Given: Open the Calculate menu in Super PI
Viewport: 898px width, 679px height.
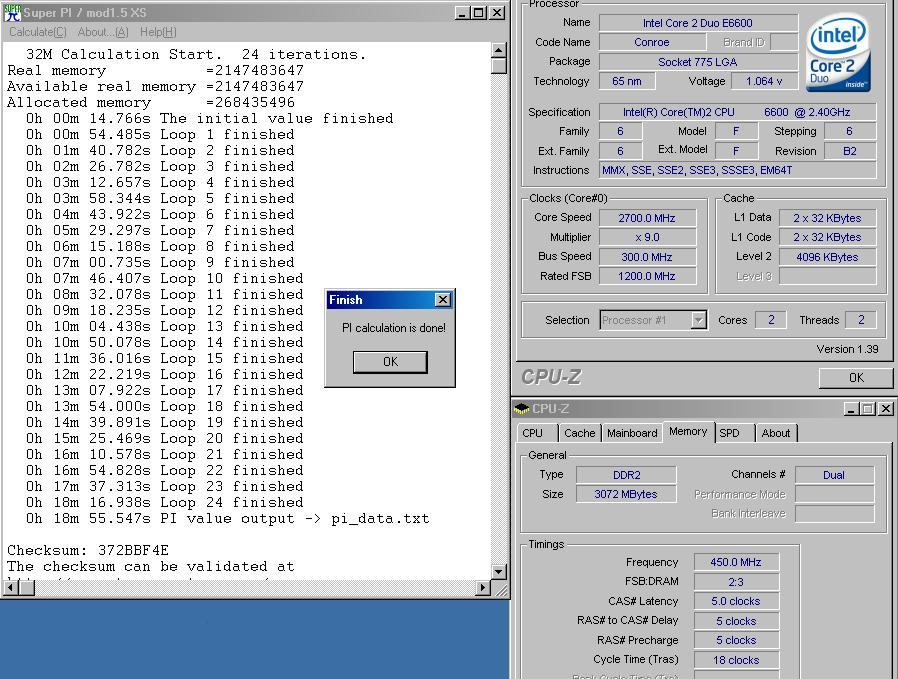Looking at the screenshot, I should pyautogui.click(x=38, y=32).
